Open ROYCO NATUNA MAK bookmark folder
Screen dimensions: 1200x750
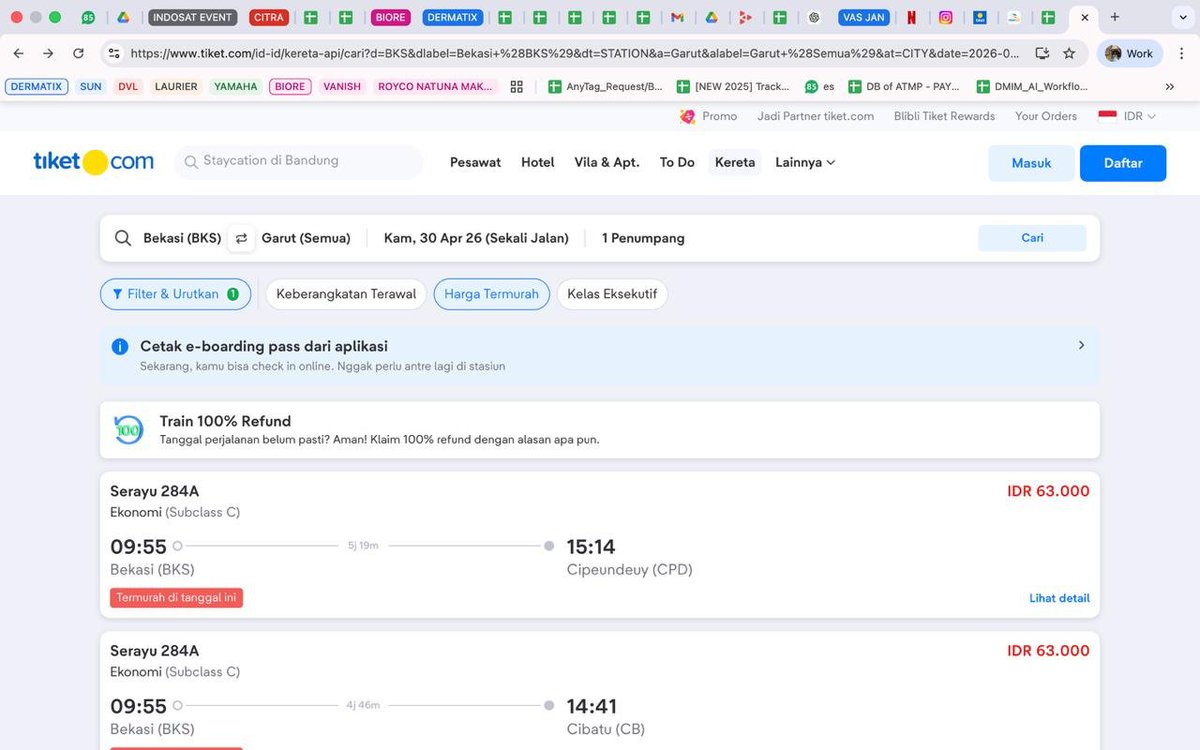point(435,87)
